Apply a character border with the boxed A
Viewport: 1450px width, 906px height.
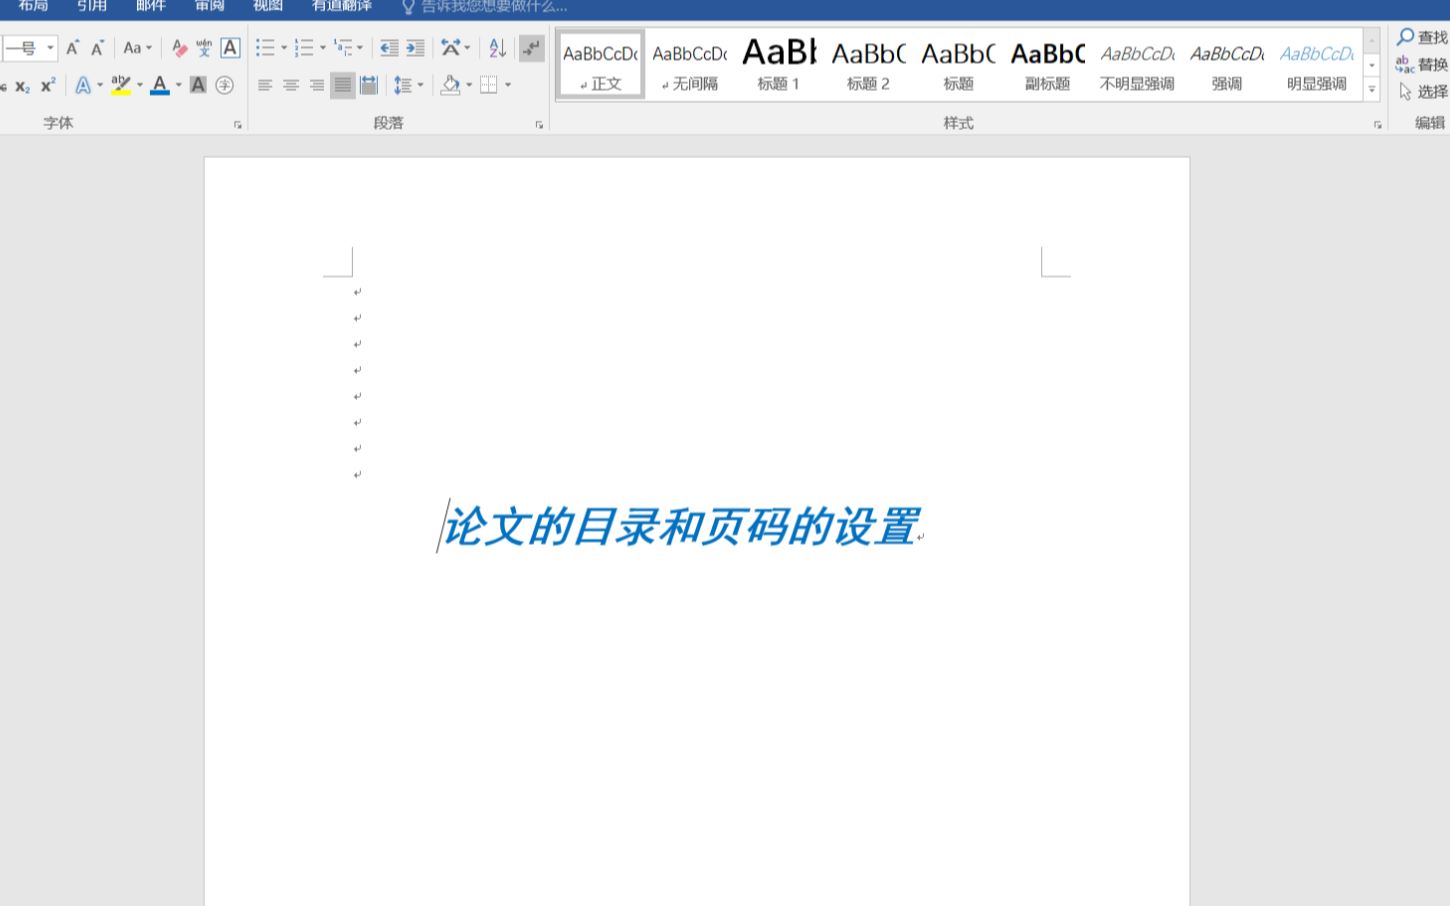tap(230, 48)
